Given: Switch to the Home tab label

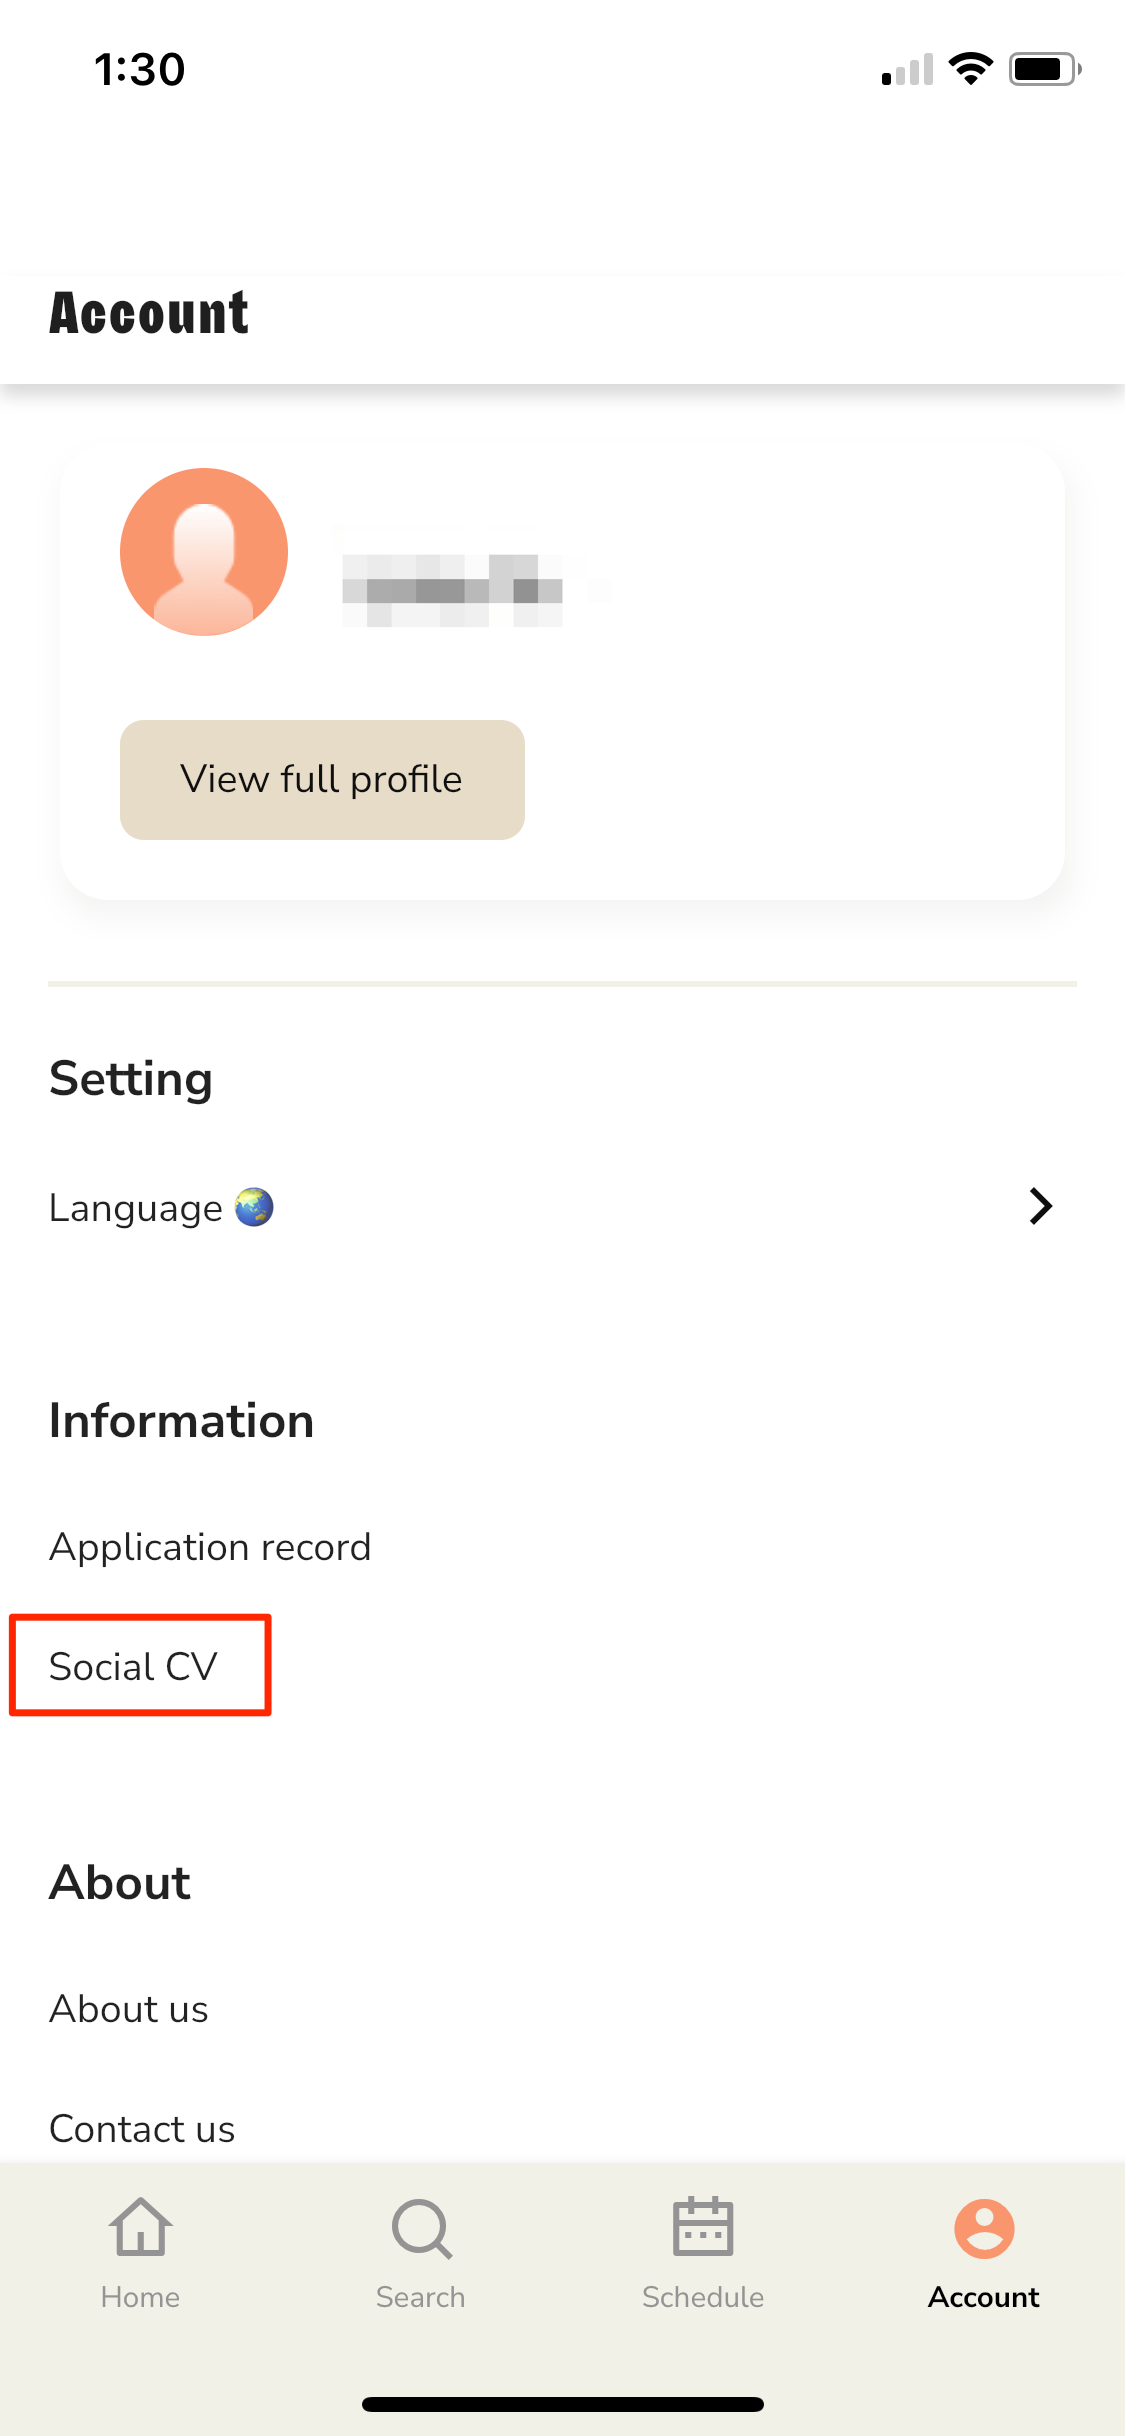Looking at the screenshot, I should coord(140,2297).
